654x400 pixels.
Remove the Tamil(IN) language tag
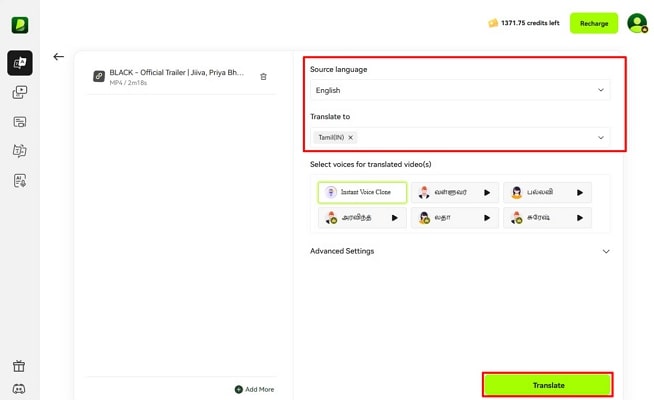pos(350,137)
